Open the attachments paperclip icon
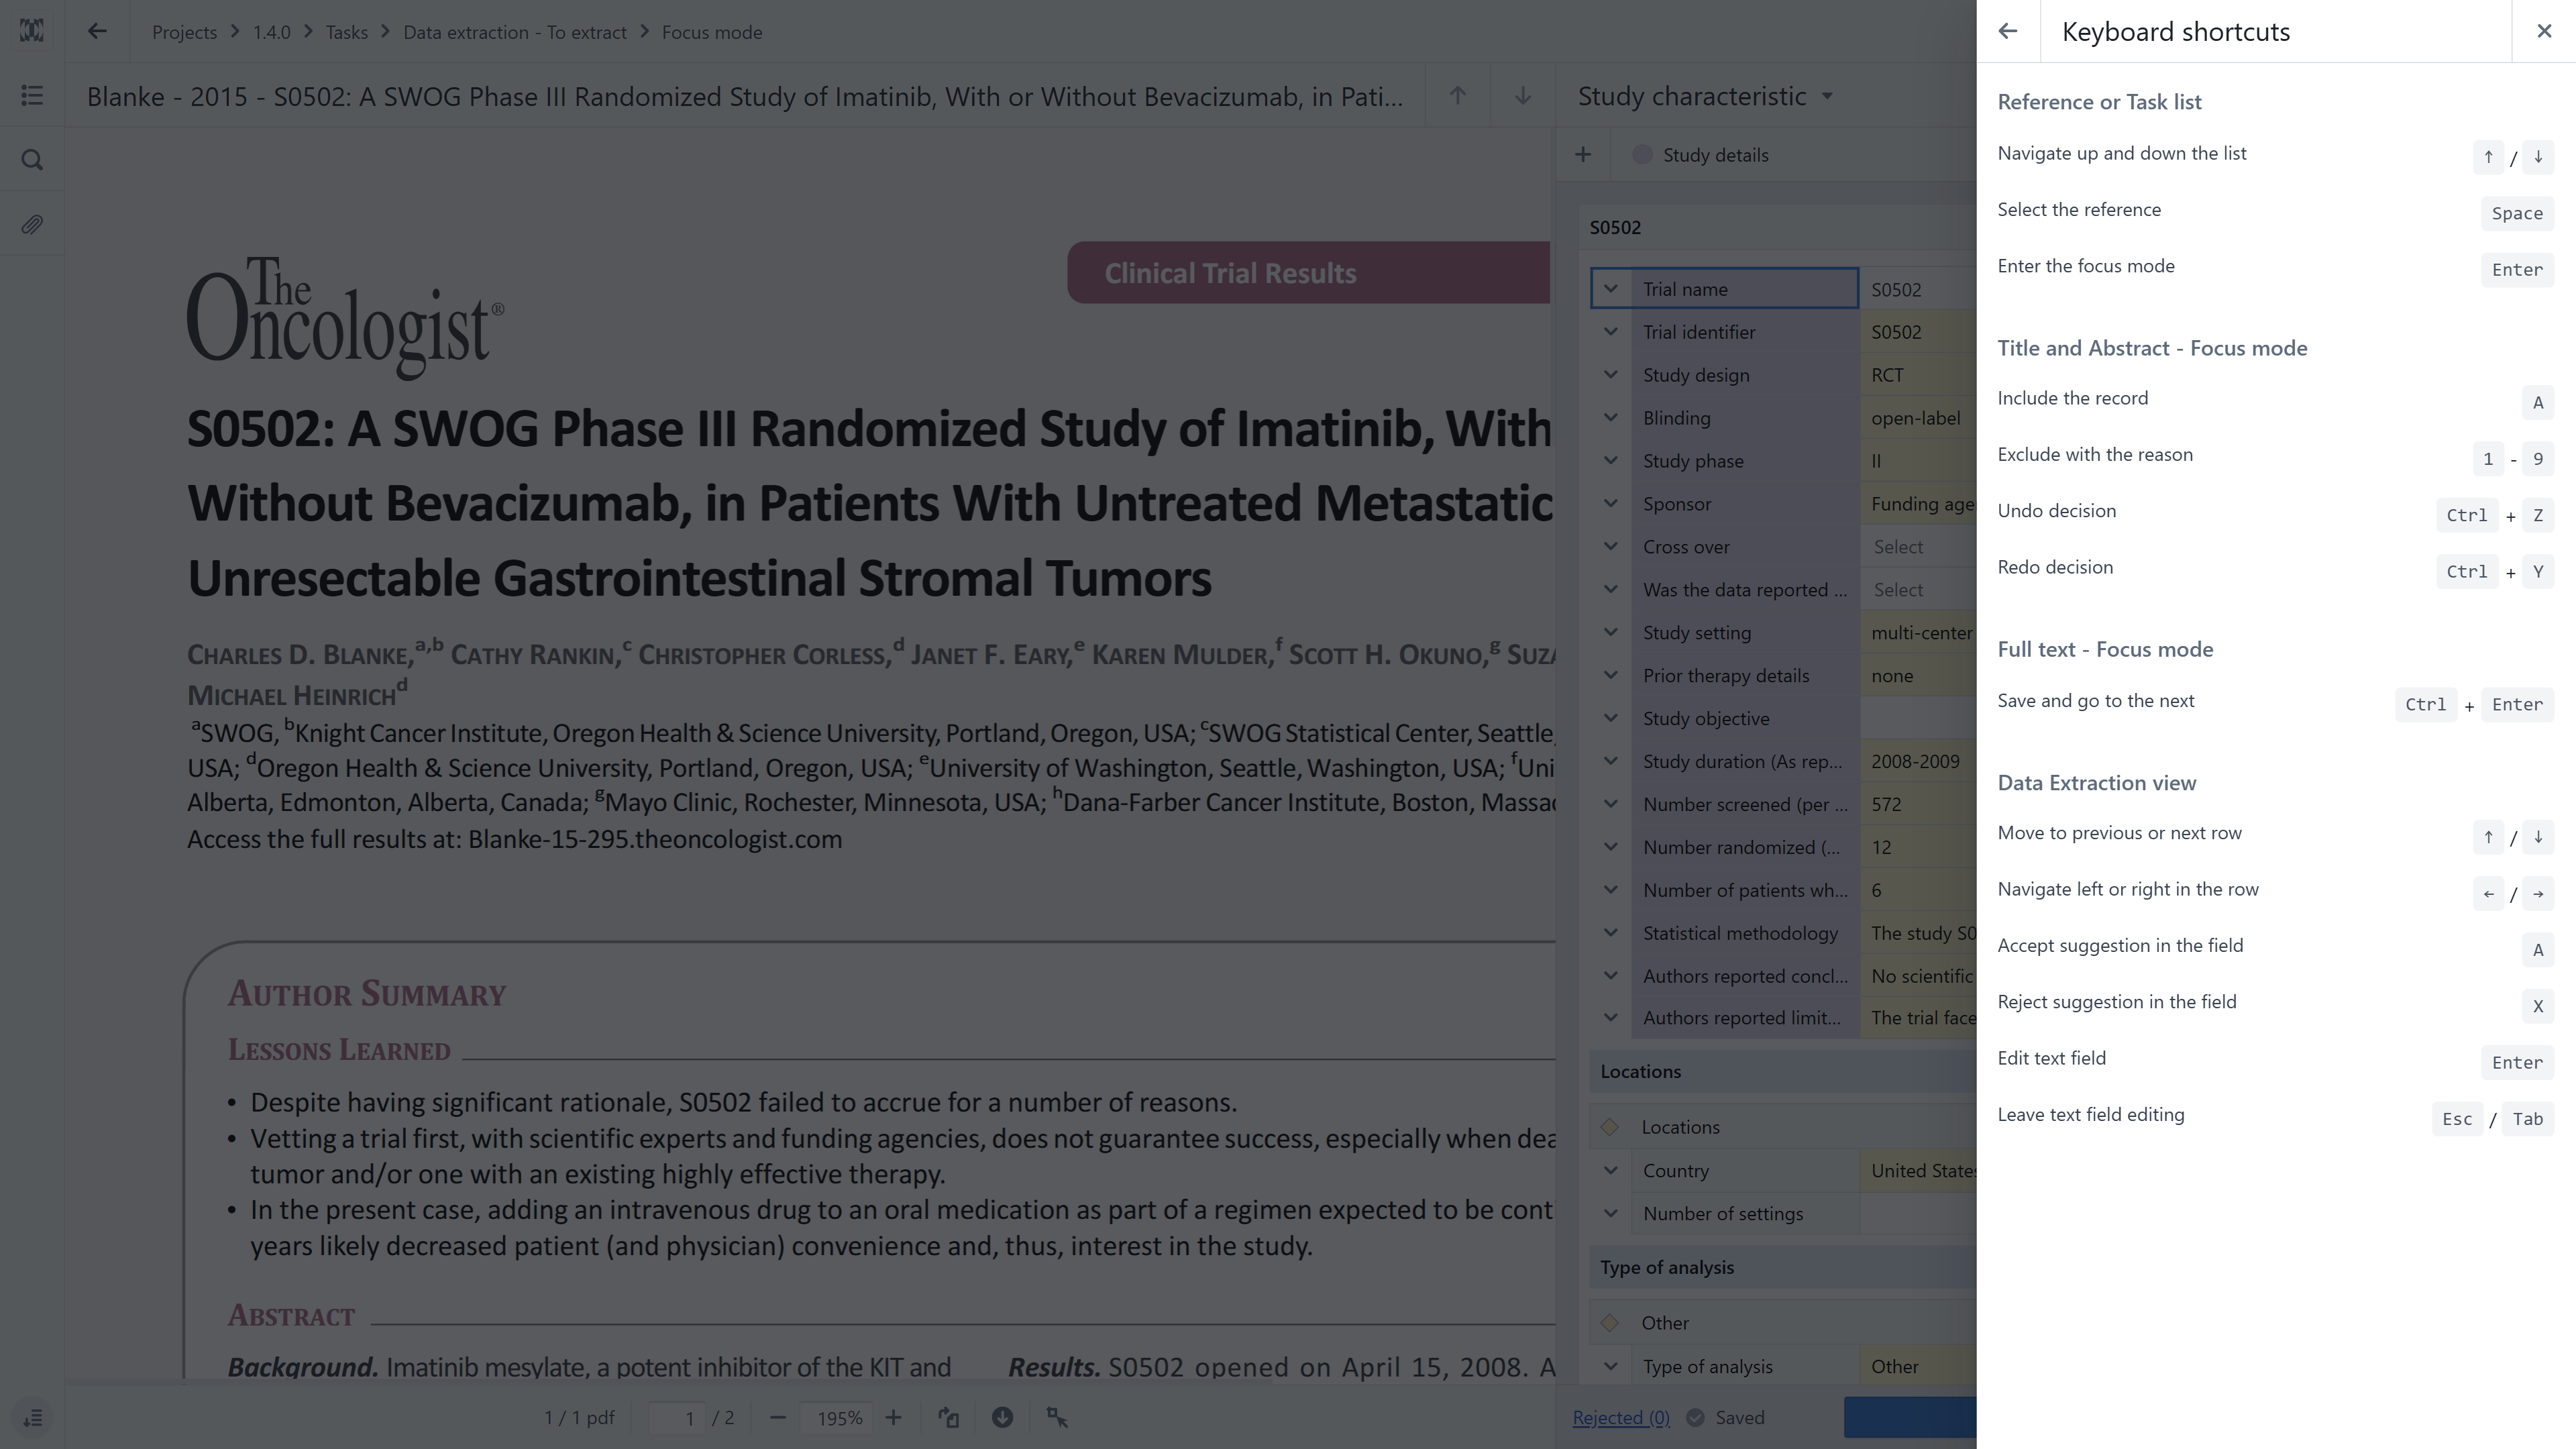This screenshot has height=1449, width=2576. [32, 224]
